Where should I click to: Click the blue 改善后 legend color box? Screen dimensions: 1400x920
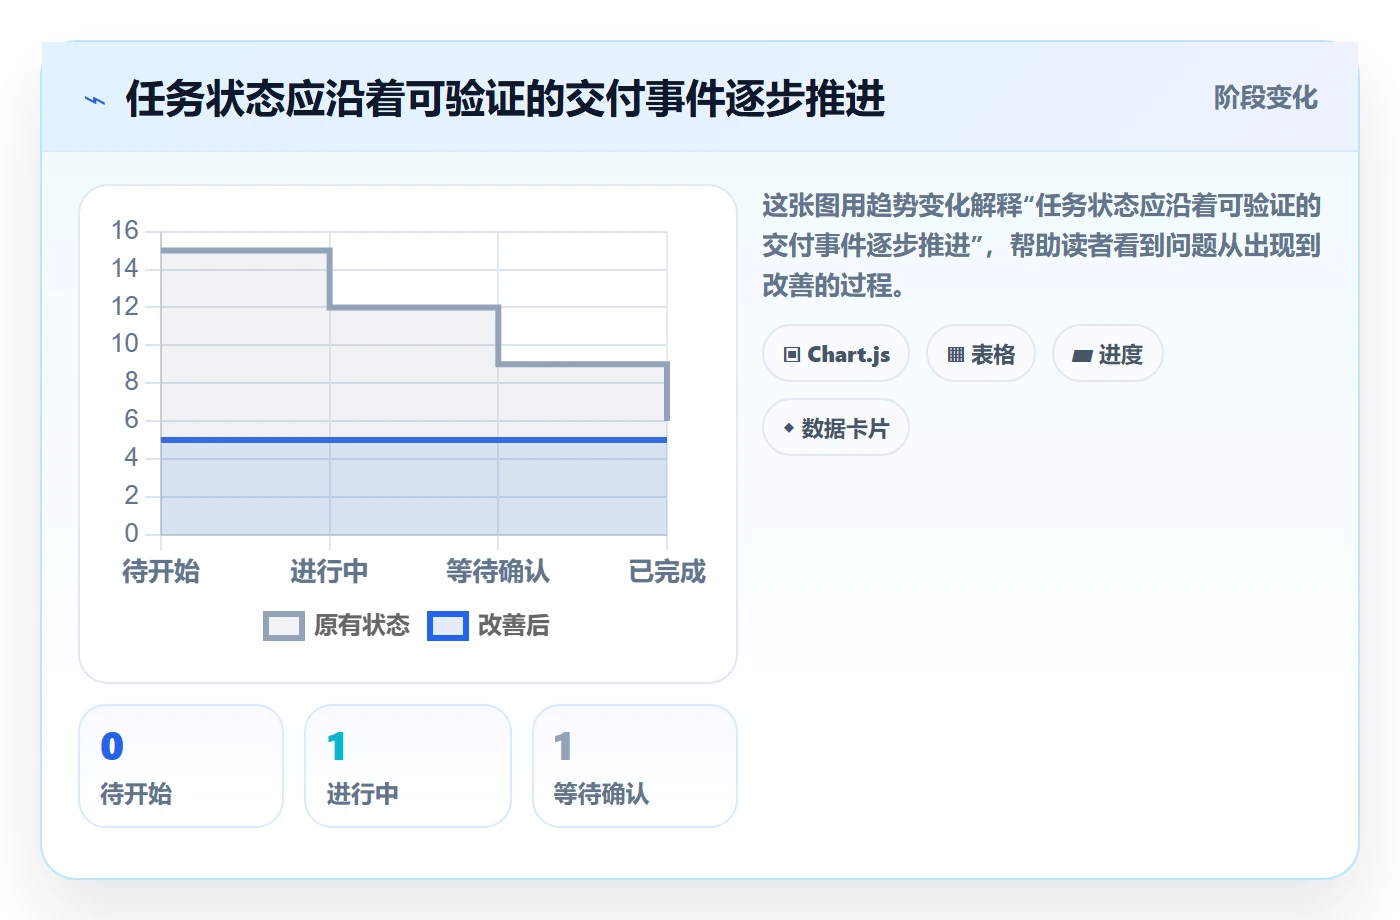point(448,626)
